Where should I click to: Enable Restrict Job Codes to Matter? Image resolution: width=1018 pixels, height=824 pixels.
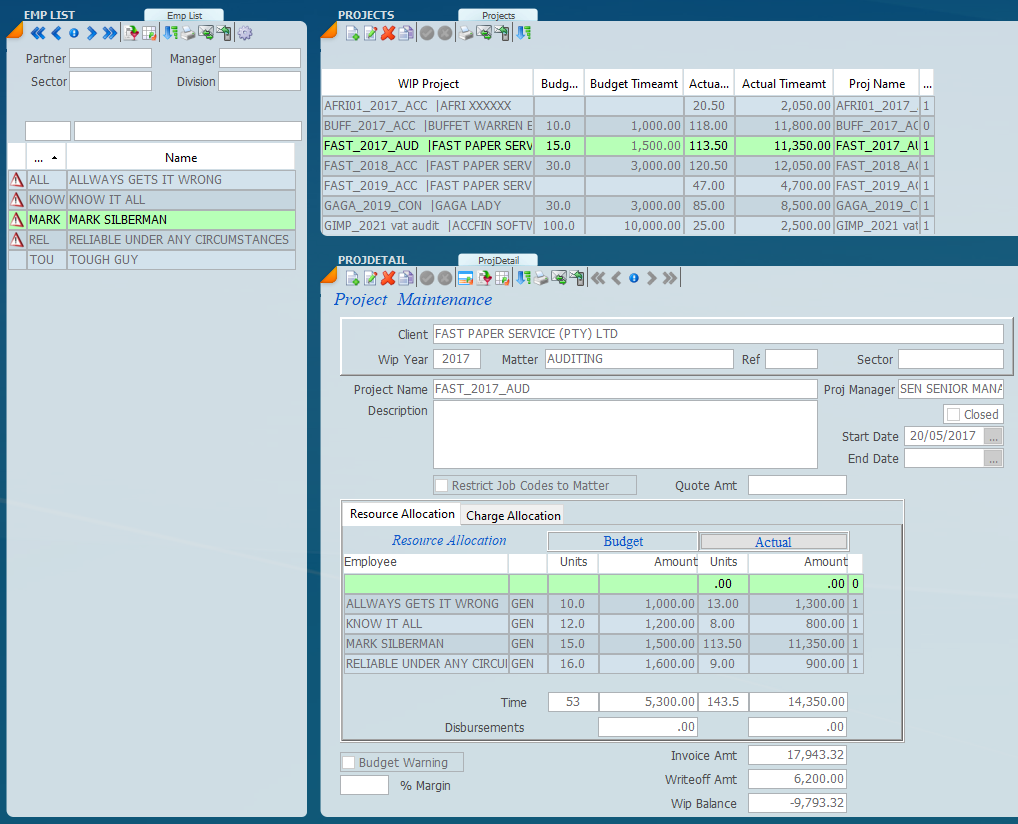(442, 486)
